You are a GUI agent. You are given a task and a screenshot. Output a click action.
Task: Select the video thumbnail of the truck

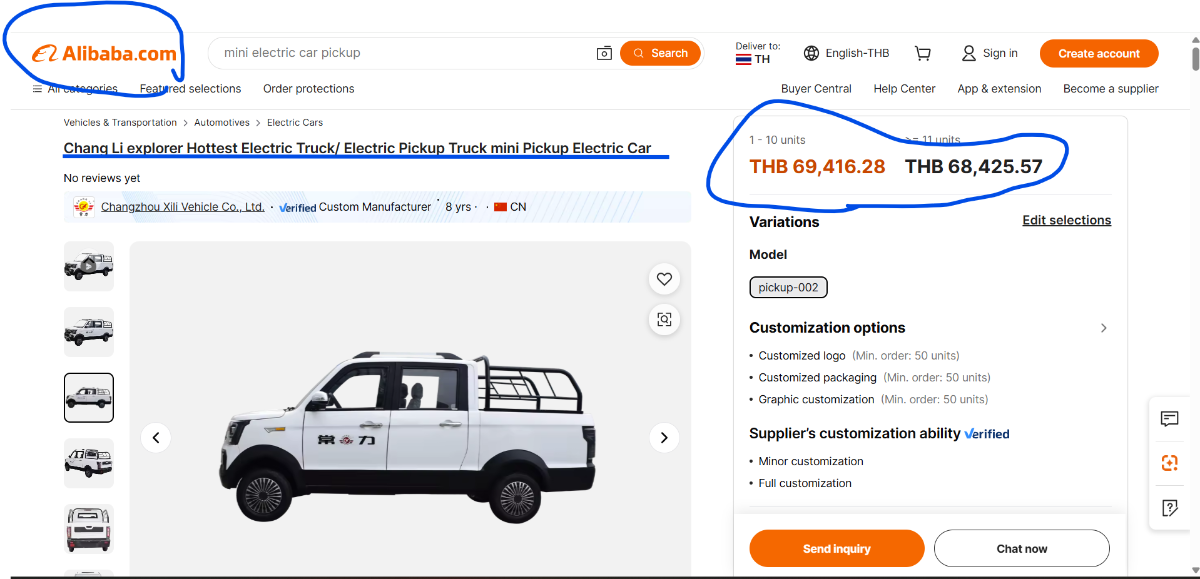89,266
